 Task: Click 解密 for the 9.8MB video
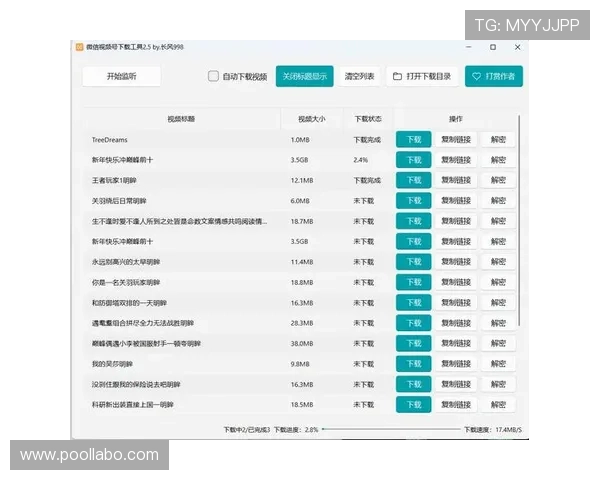pos(498,364)
